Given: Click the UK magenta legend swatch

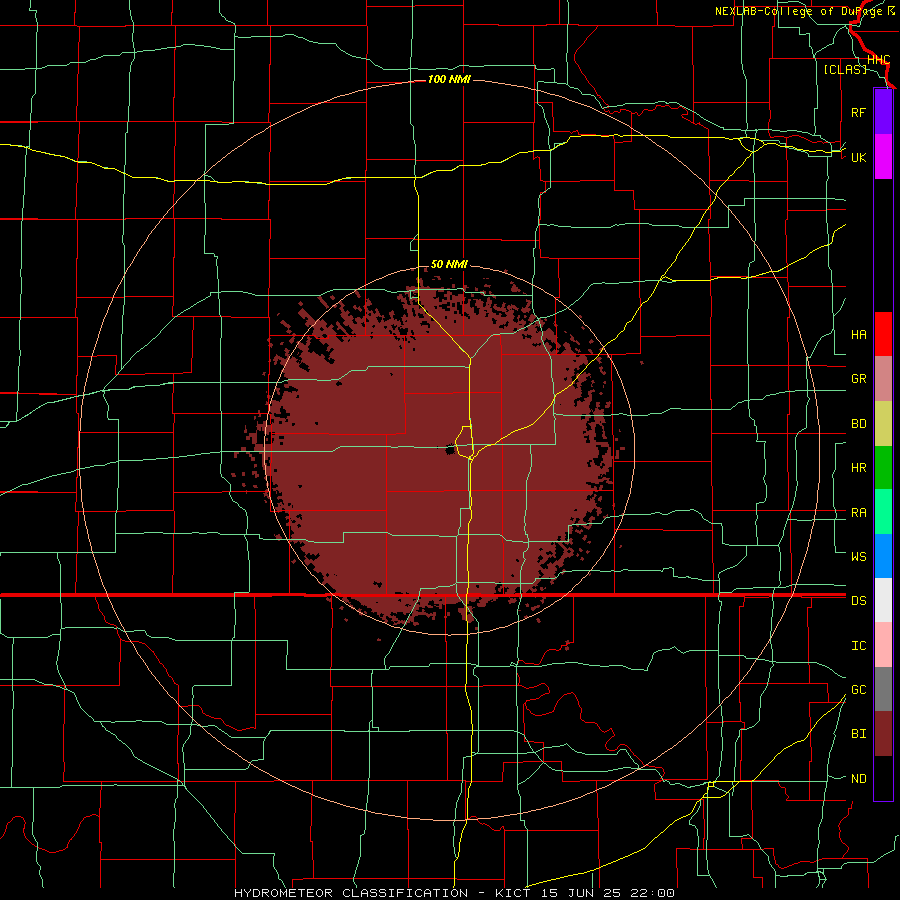Looking at the screenshot, I should (883, 157).
